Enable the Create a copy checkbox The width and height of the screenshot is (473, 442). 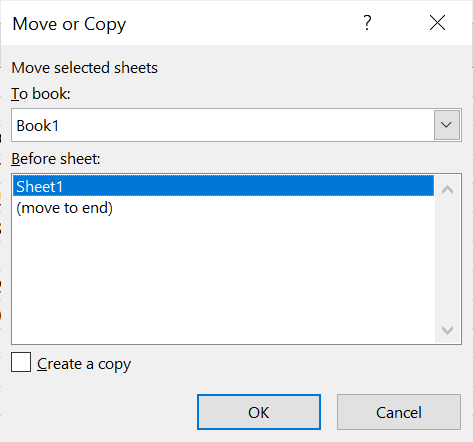(x=21, y=362)
